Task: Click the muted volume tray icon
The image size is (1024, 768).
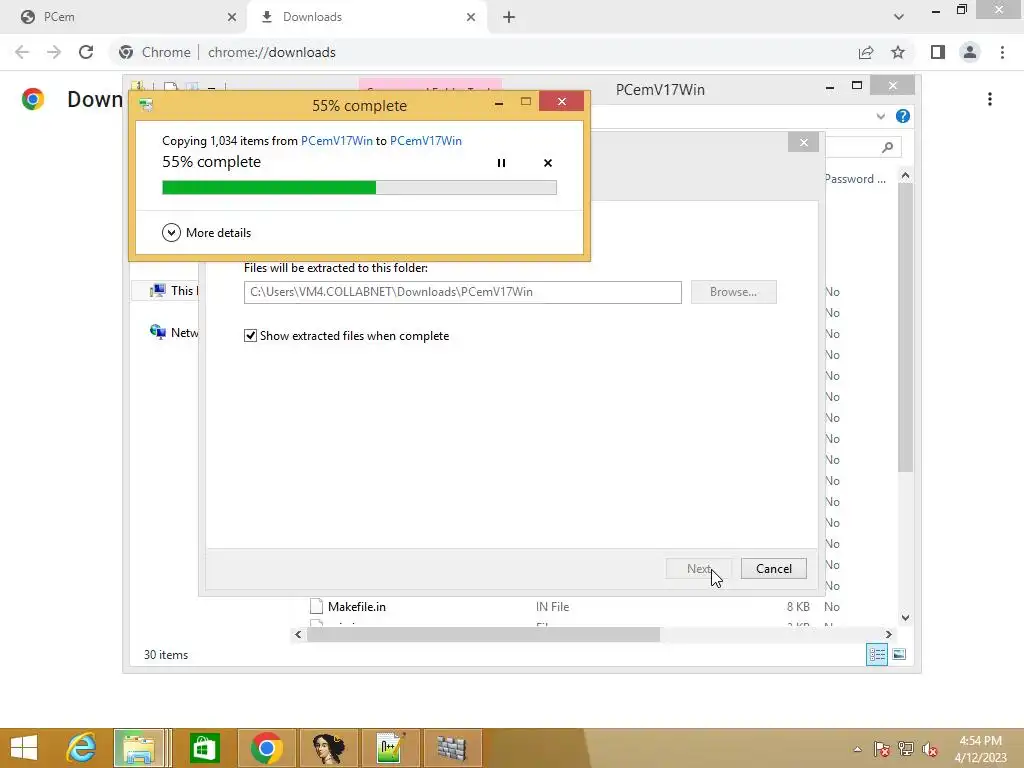Action: 930,749
